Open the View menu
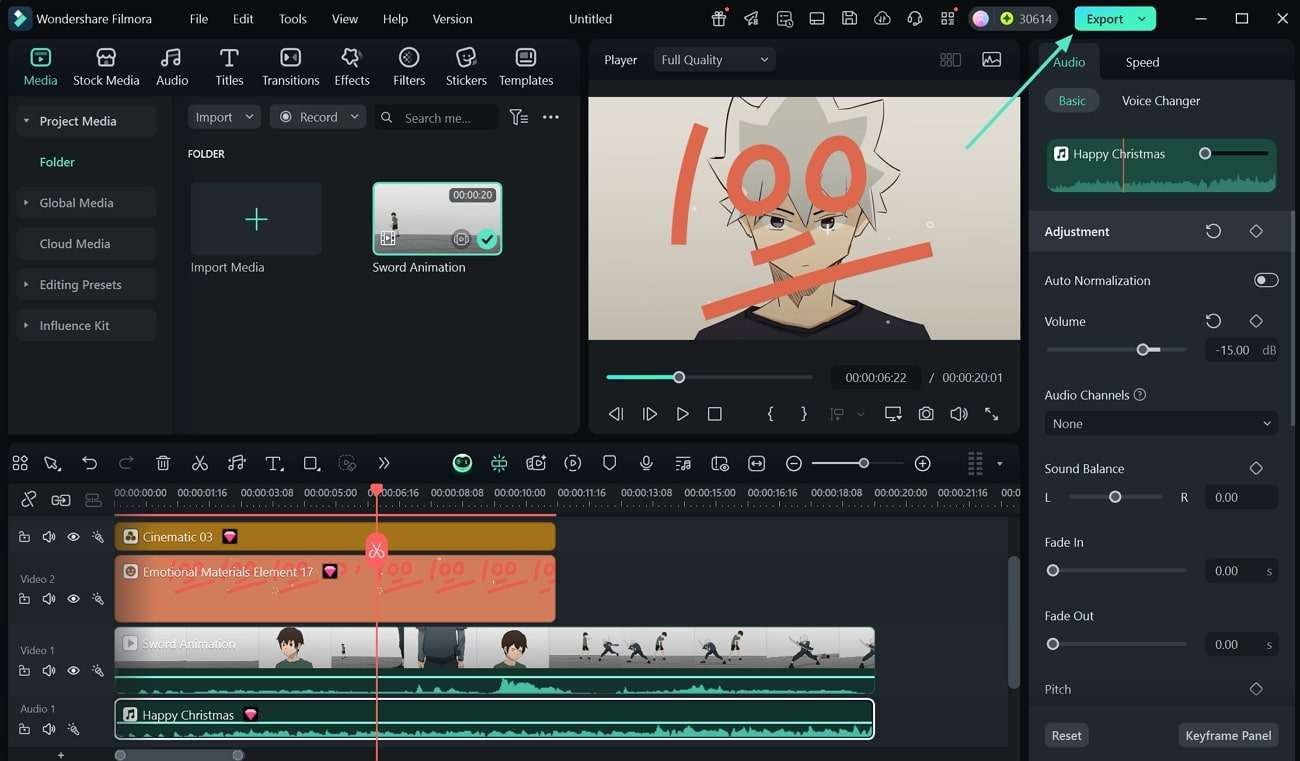This screenshot has width=1300, height=761. (345, 19)
